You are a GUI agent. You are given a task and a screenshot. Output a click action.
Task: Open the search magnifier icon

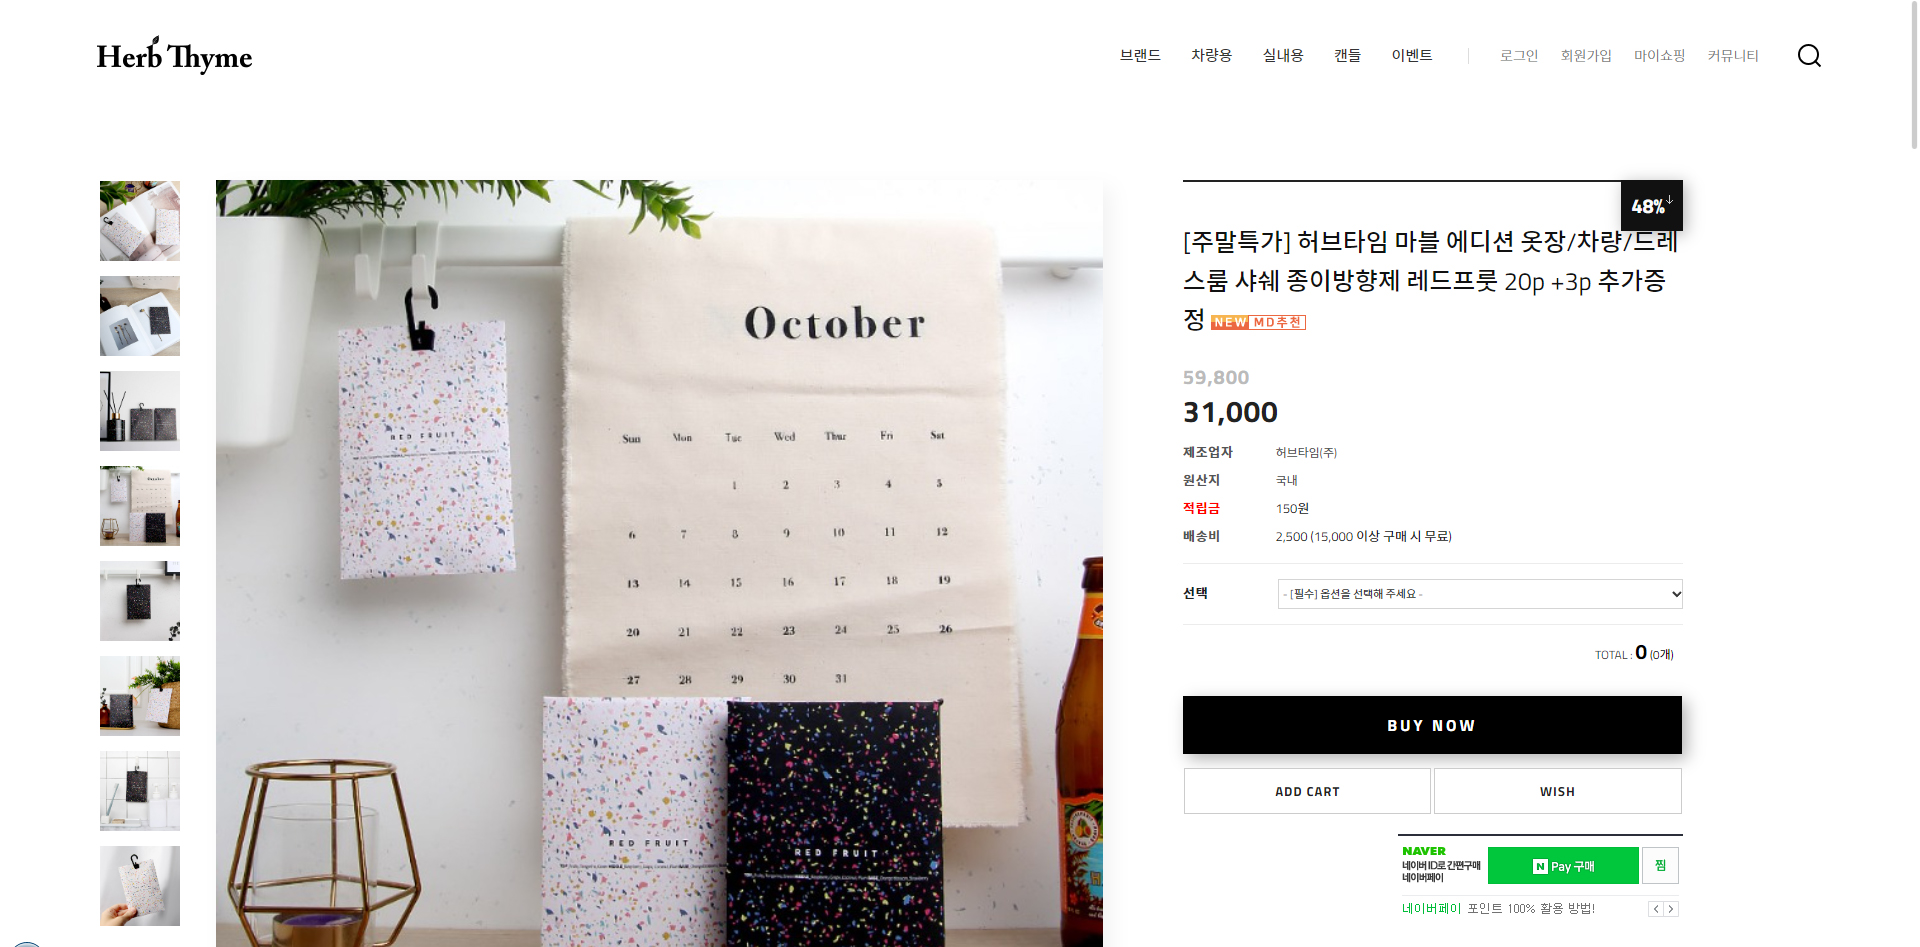pos(1809,55)
